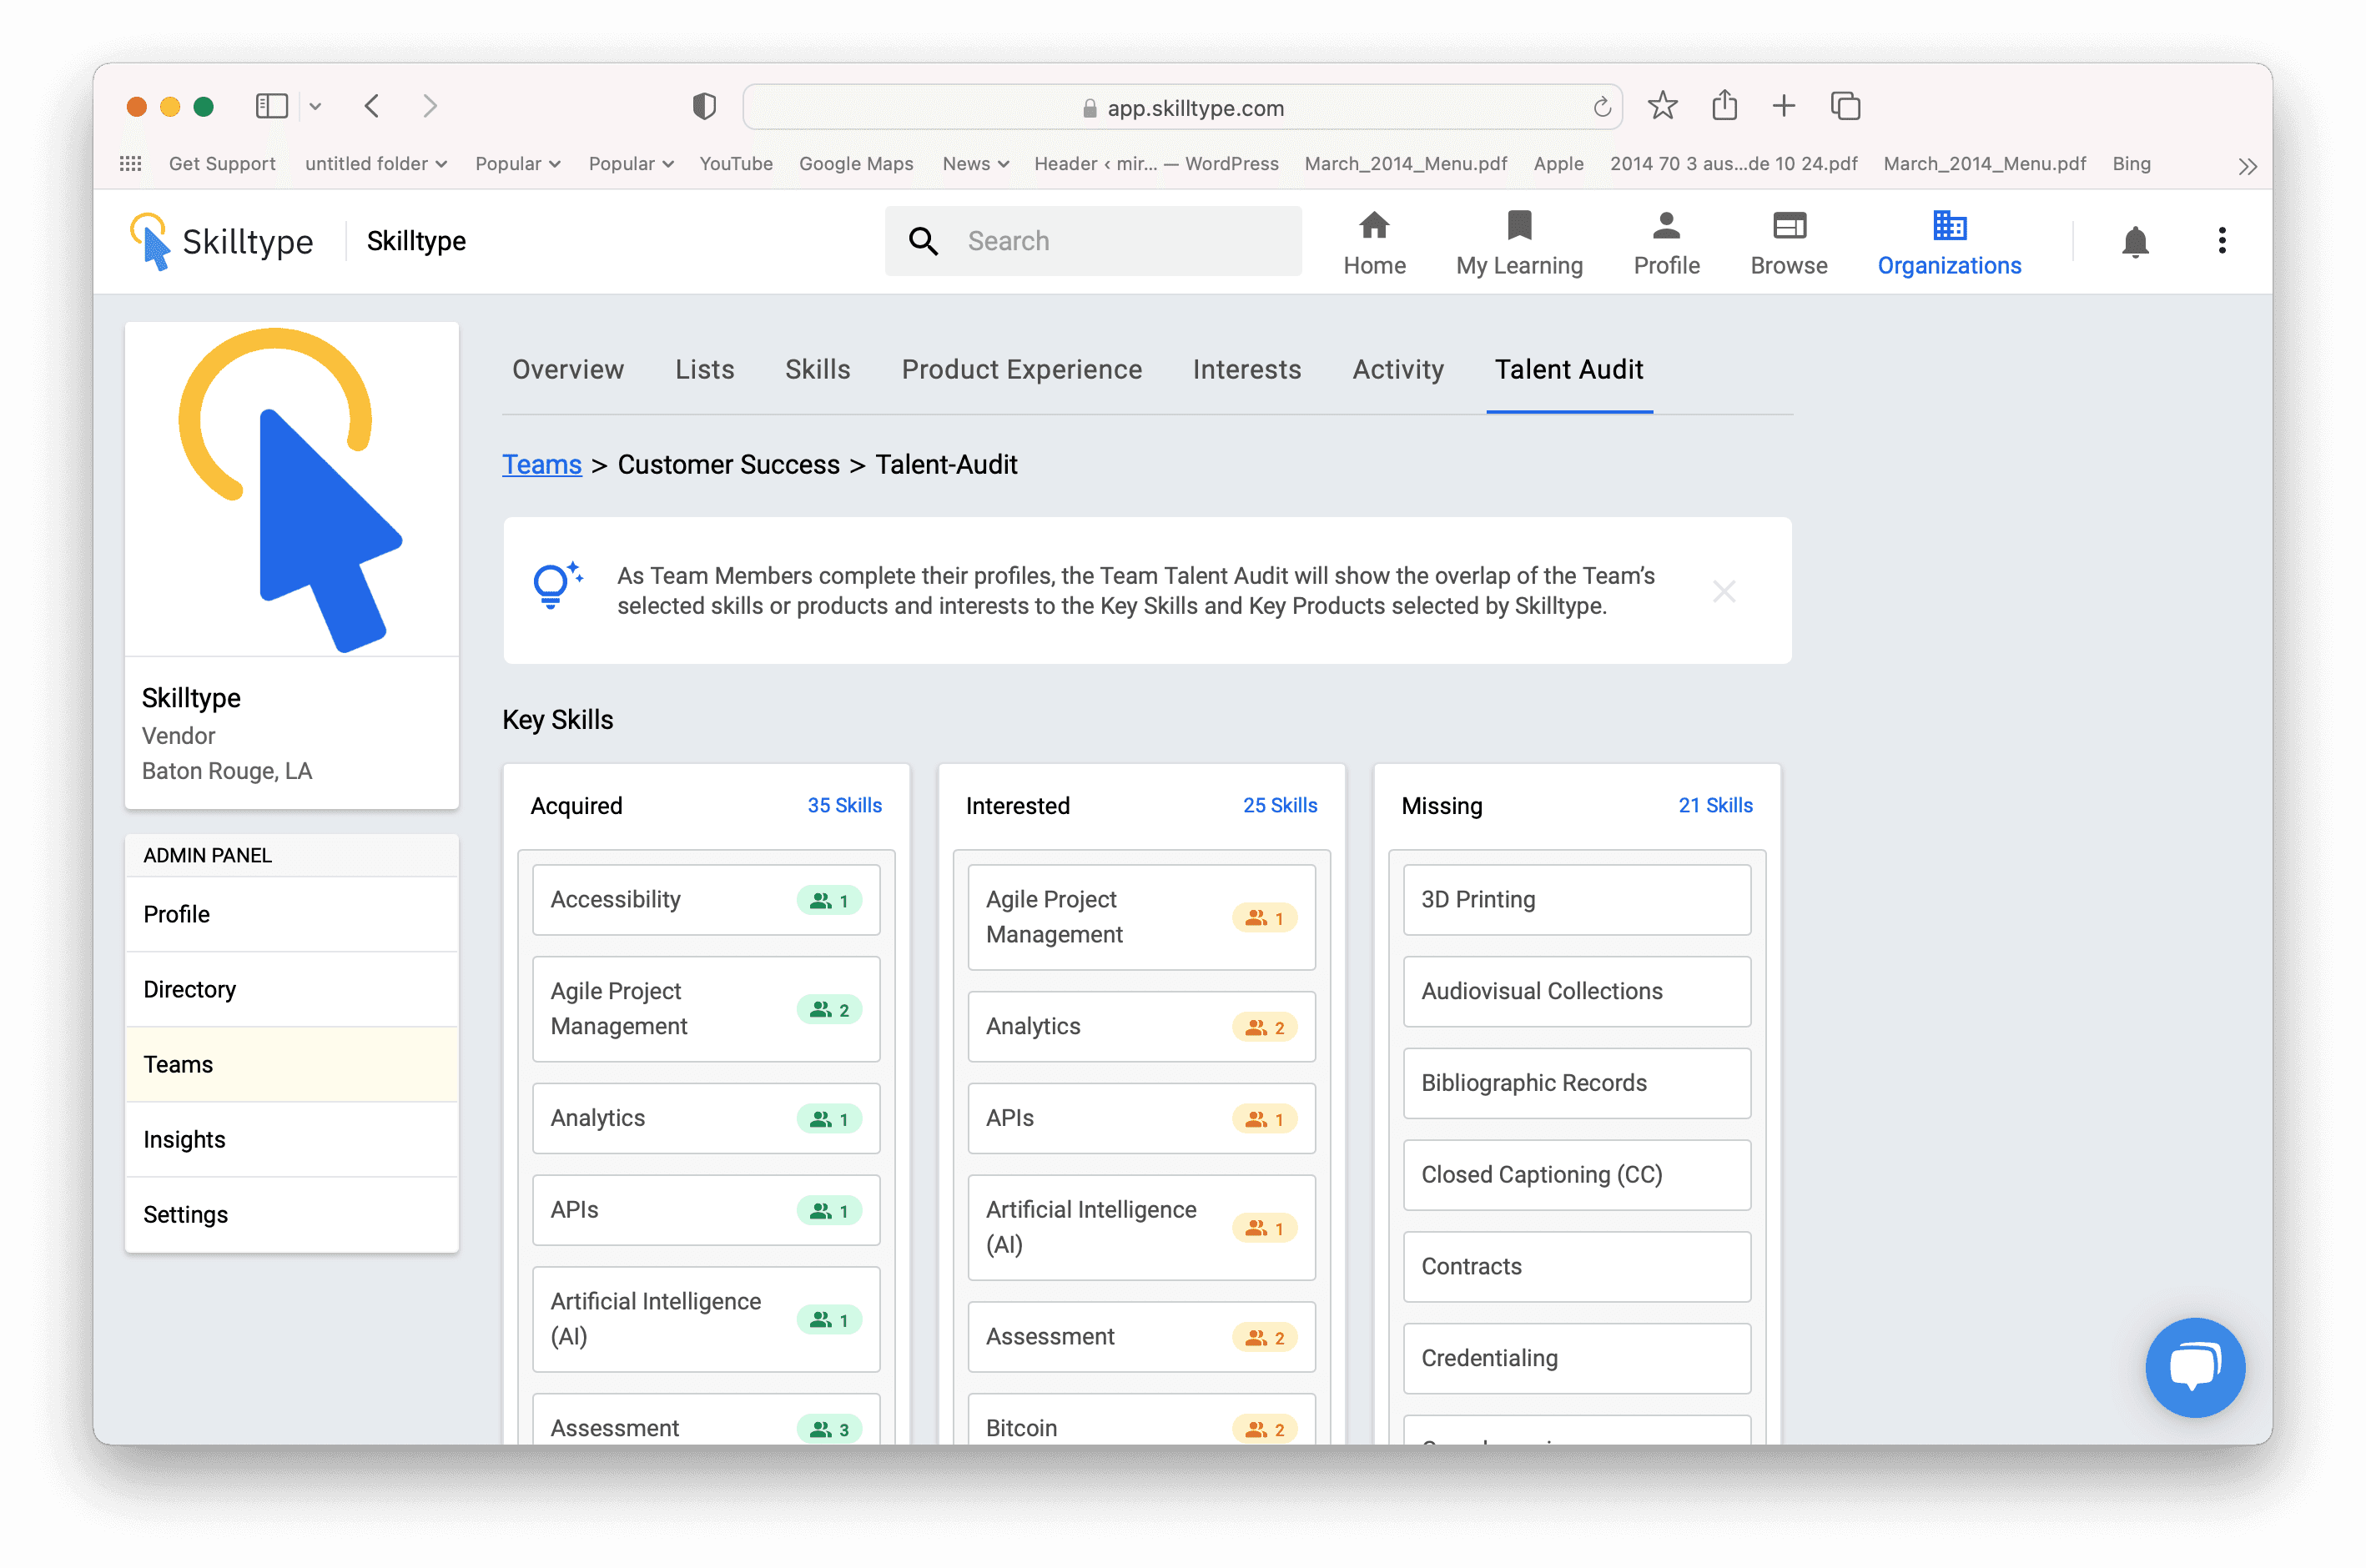Expand the untitled folder bookmarks dropdown
This screenshot has height=1568, width=2366.
click(x=375, y=164)
